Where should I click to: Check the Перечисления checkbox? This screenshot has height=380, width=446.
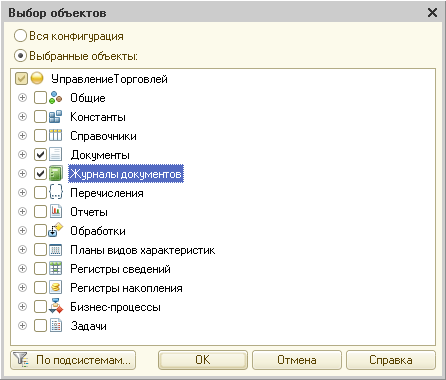(40, 193)
